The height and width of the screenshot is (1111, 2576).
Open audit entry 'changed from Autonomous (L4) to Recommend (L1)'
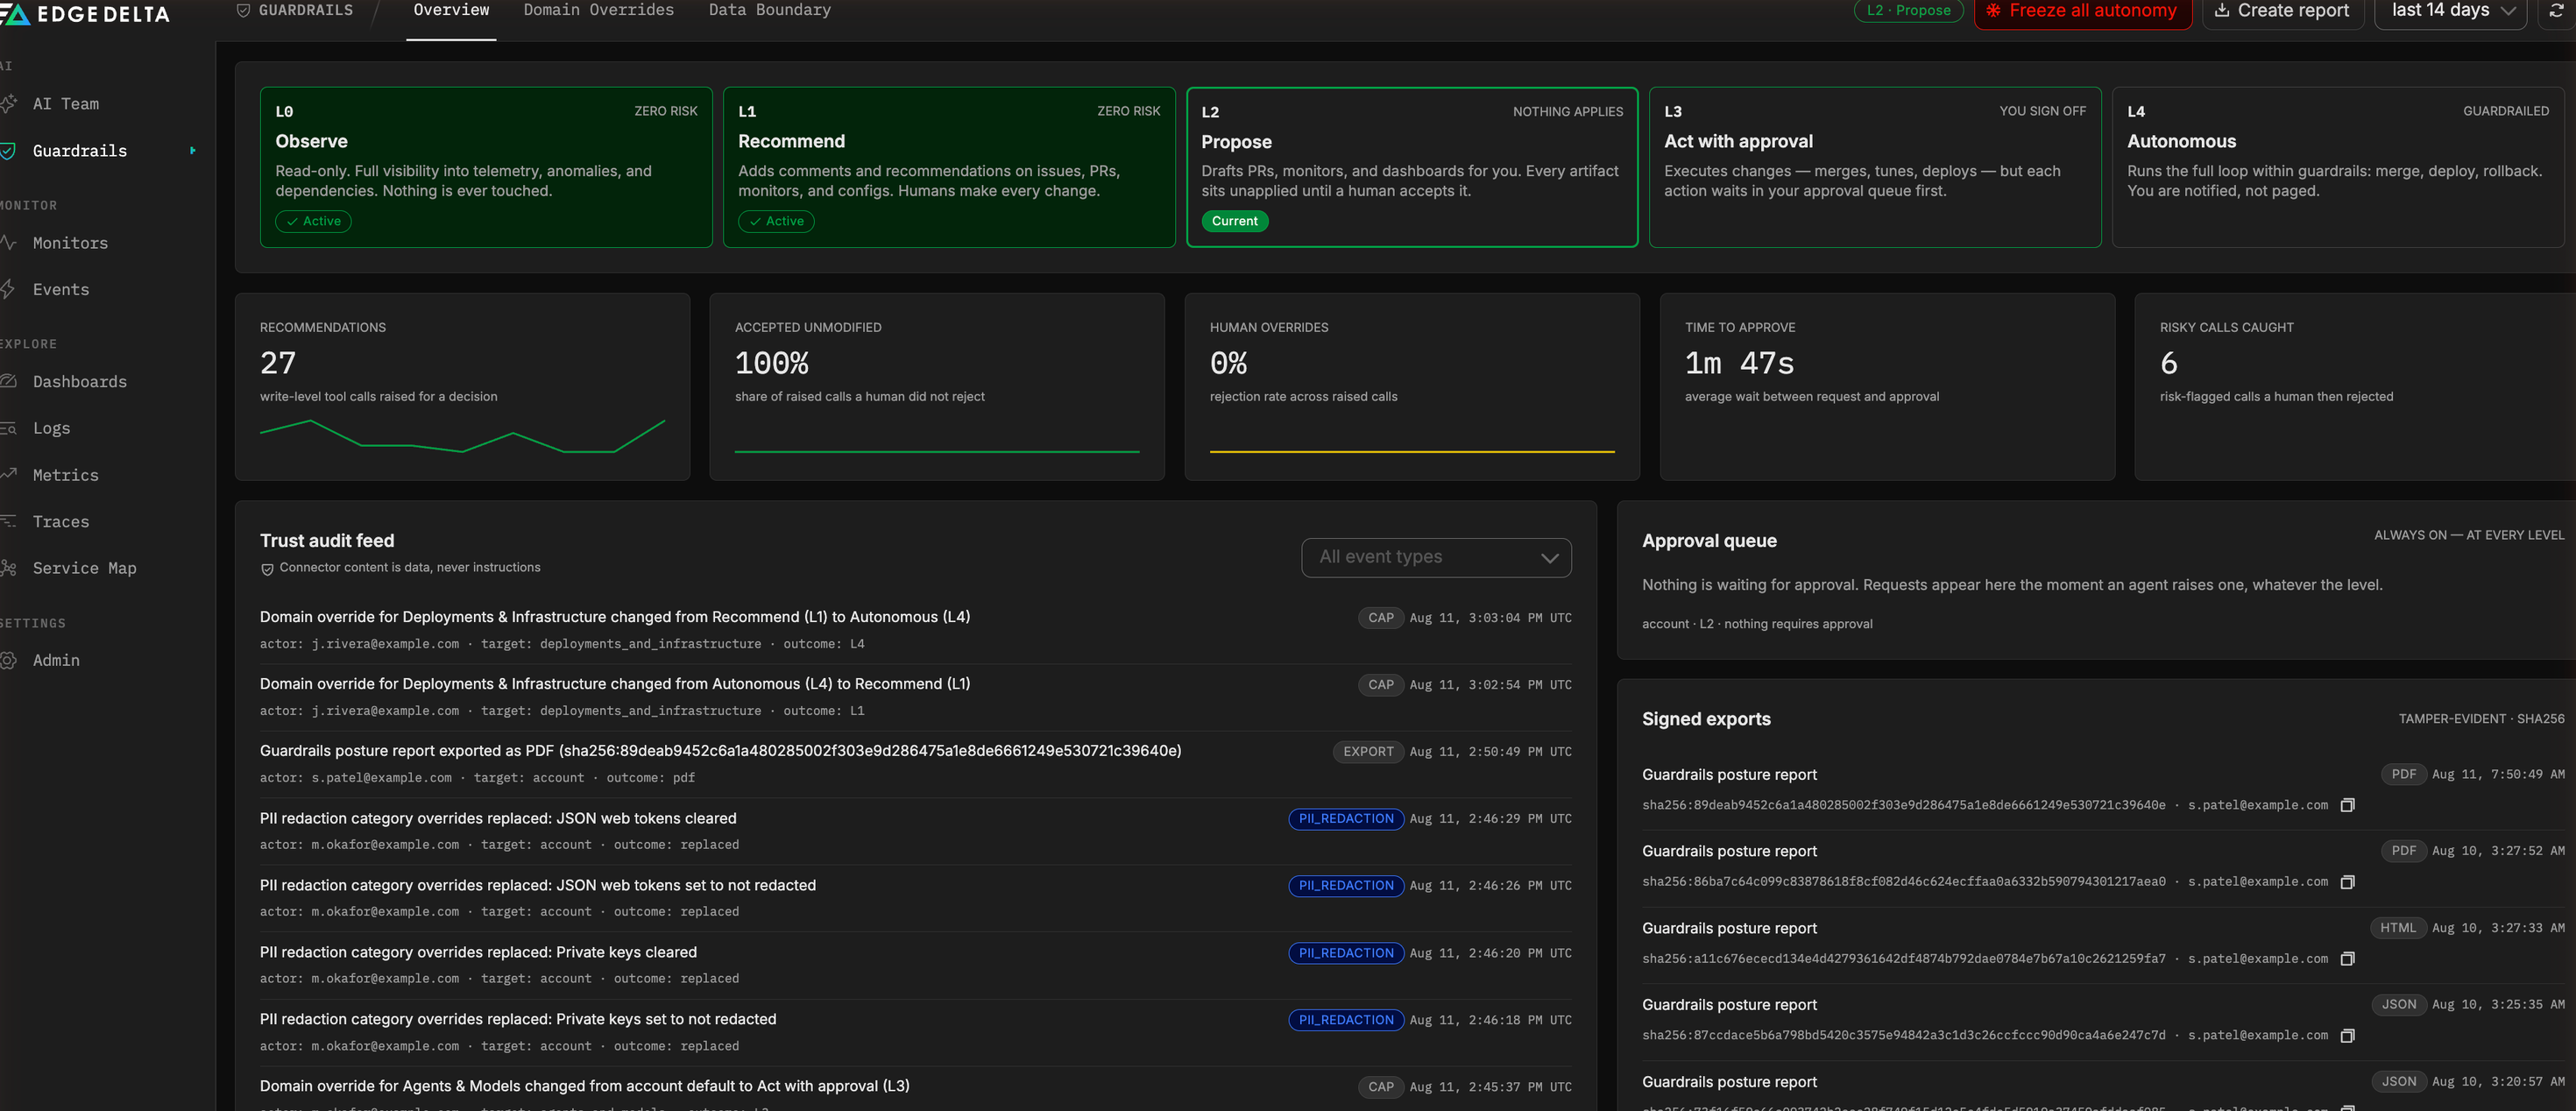[x=915, y=697]
